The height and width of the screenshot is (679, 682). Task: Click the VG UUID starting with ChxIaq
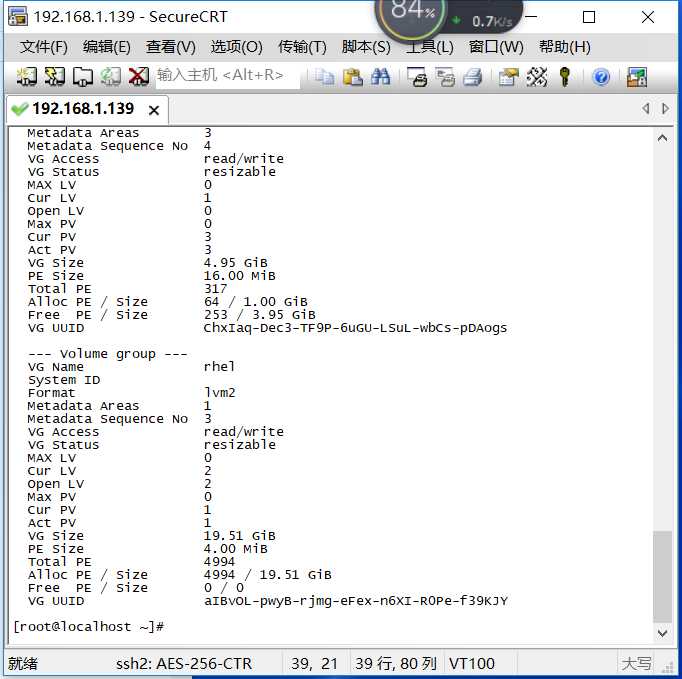[x=355, y=328]
